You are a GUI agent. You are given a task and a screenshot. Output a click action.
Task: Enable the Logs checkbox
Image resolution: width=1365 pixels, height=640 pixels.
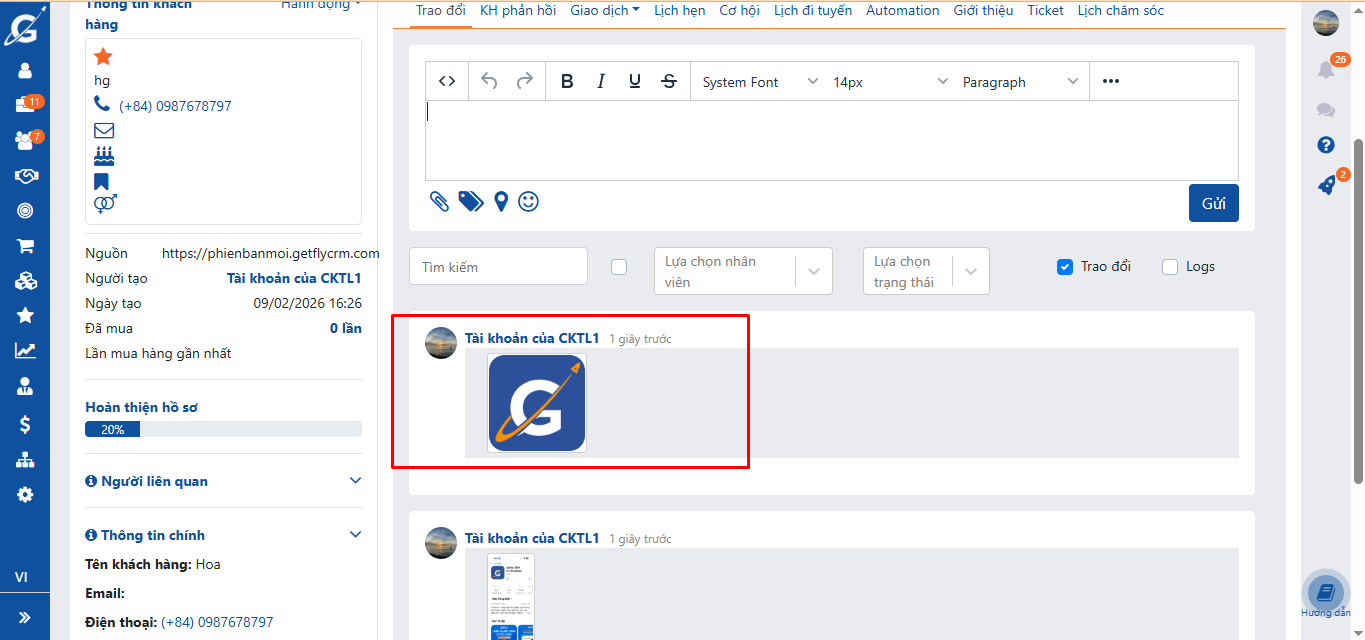pyautogui.click(x=1170, y=267)
